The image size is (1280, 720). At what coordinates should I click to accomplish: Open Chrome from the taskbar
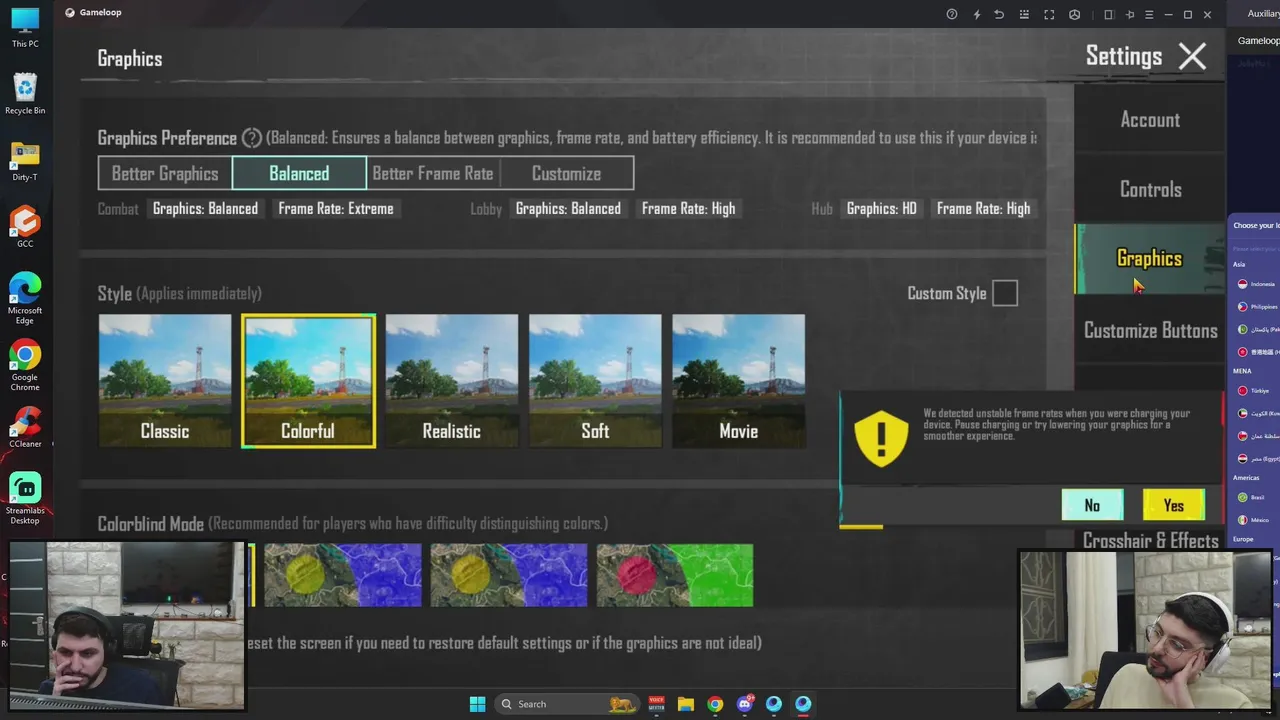(x=714, y=704)
